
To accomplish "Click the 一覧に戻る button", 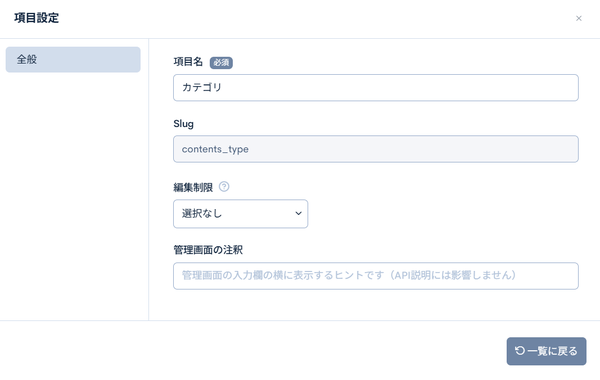I will click(x=546, y=351).
